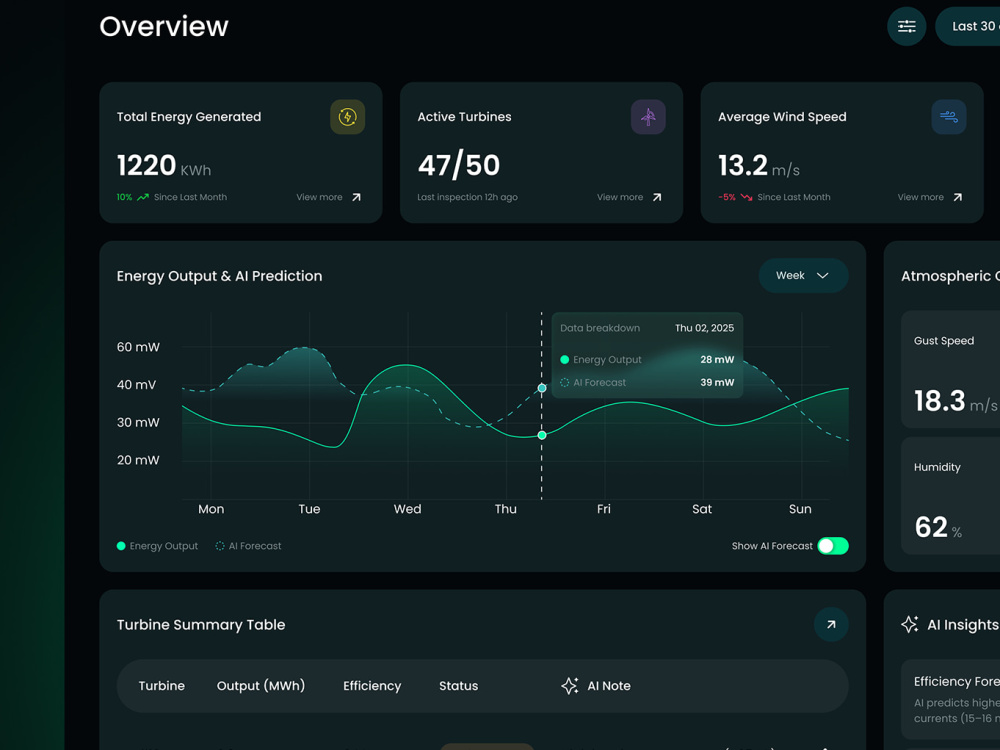View more for Active Turbines
1000x750 pixels.
pyautogui.click(x=620, y=197)
